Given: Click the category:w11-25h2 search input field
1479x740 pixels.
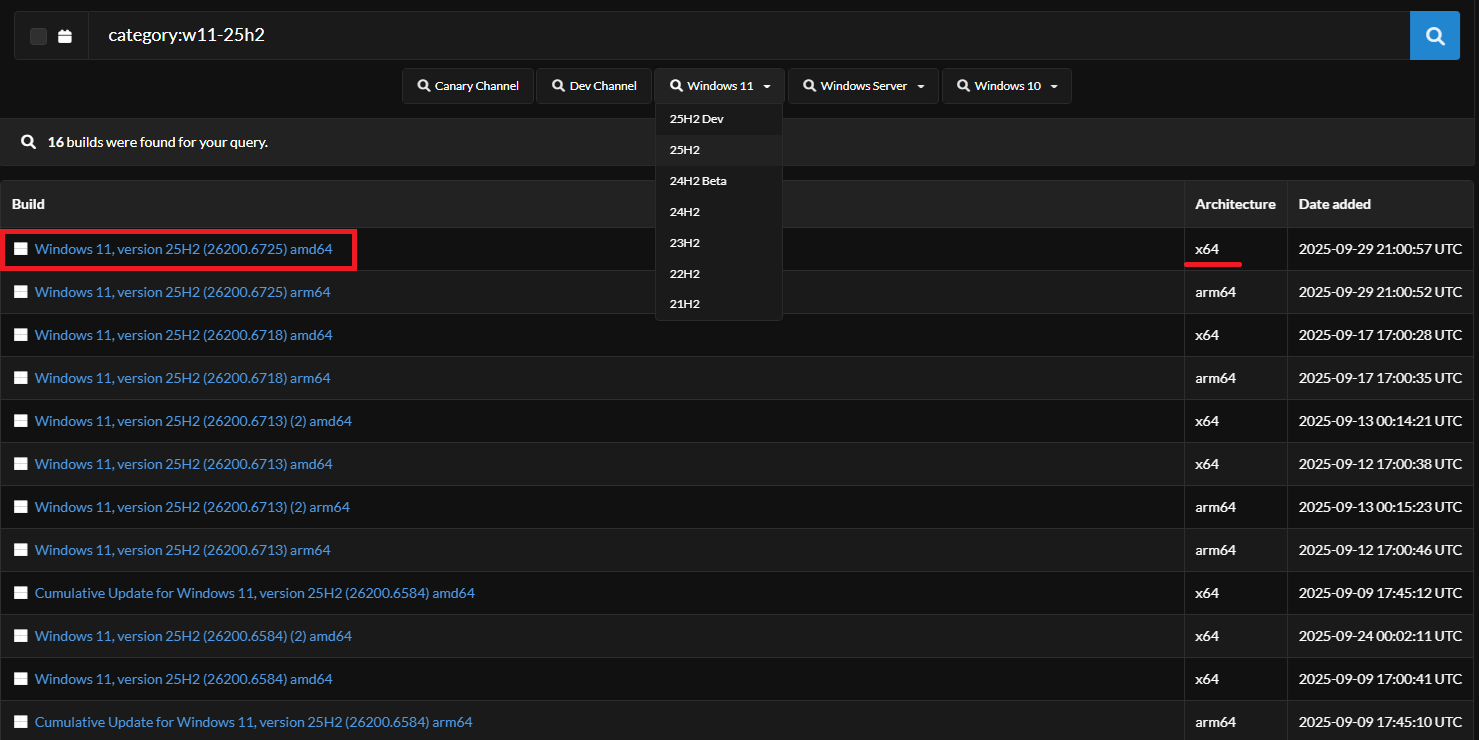Looking at the screenshot, I should 749,36.
